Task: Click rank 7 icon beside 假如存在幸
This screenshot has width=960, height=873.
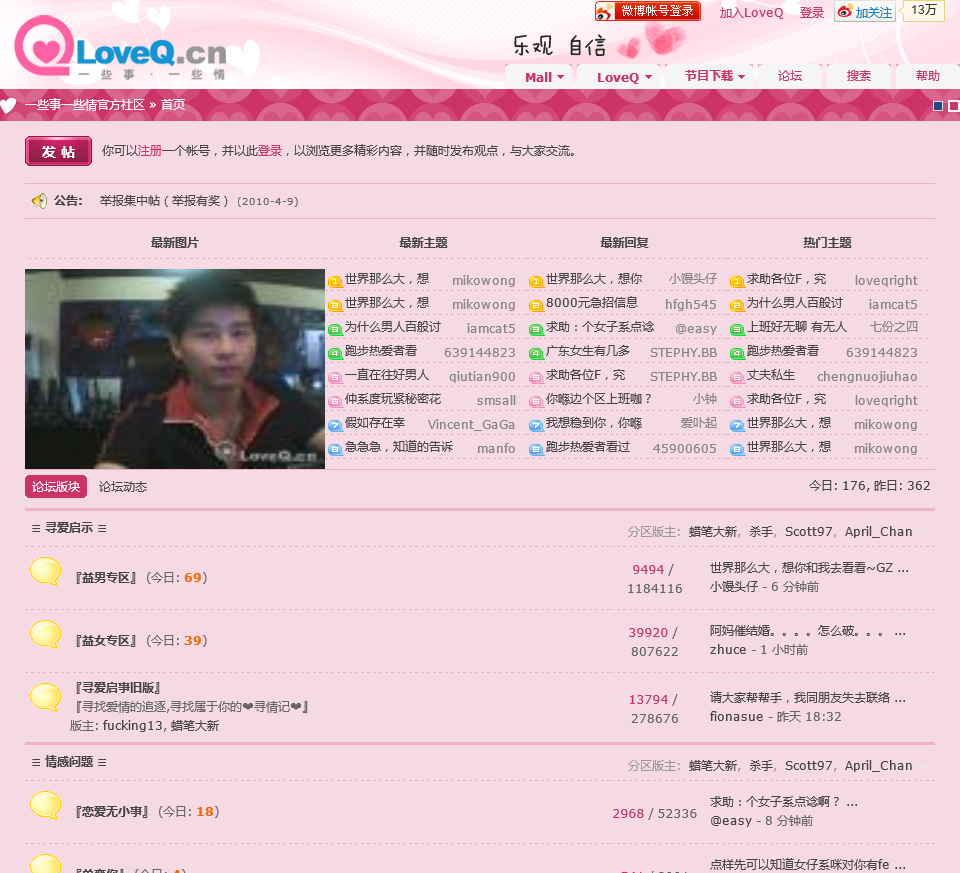Action: coord(335,425)
